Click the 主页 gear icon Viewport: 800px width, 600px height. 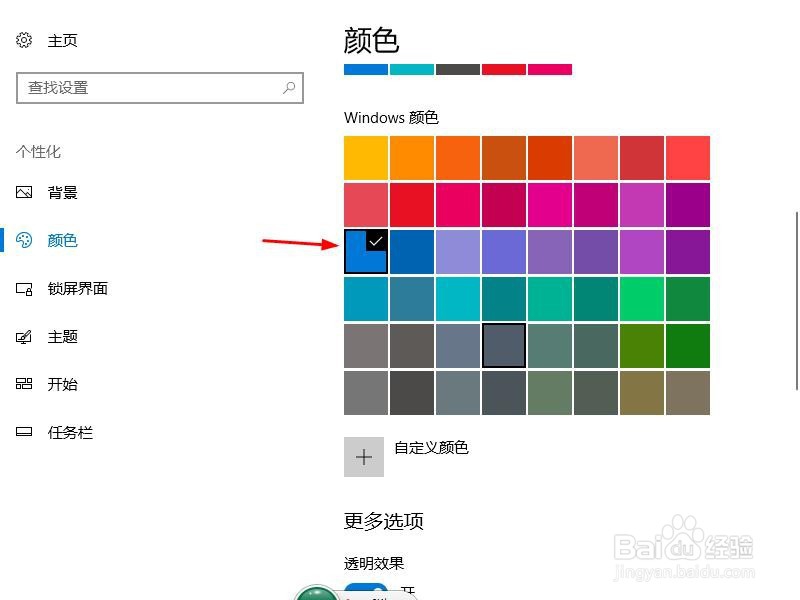point(23,40)
